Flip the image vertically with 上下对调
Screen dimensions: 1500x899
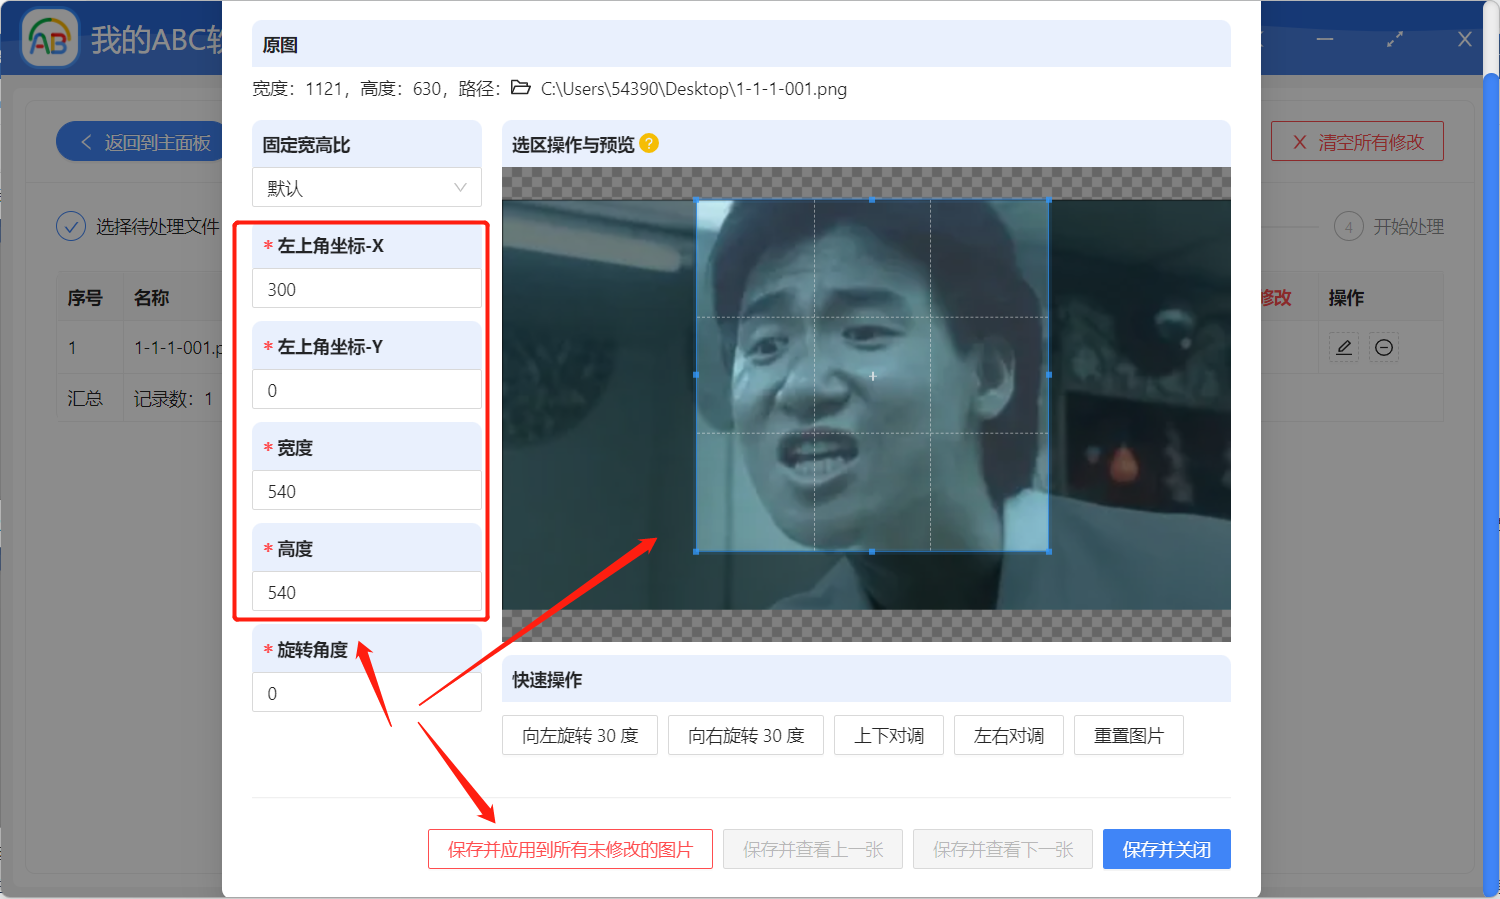(x=888, y=735)
